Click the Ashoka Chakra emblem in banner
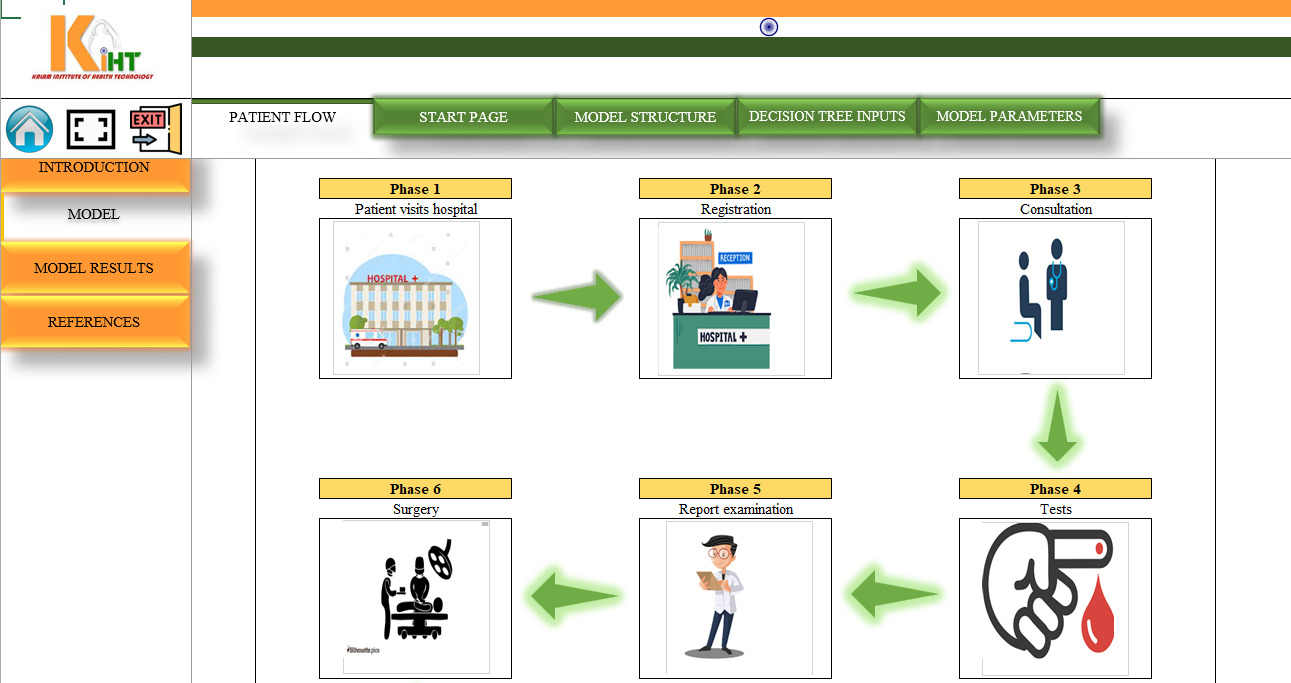1291x683 pixels. coord(769,27)
